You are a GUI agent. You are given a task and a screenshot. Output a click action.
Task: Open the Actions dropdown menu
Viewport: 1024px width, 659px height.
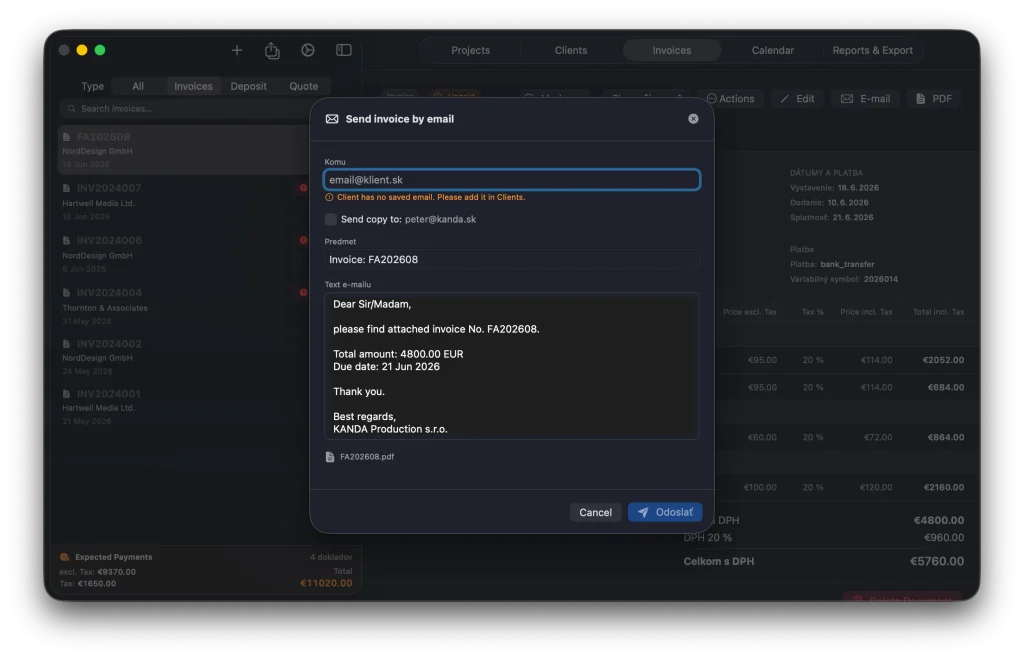click(730, 99)
